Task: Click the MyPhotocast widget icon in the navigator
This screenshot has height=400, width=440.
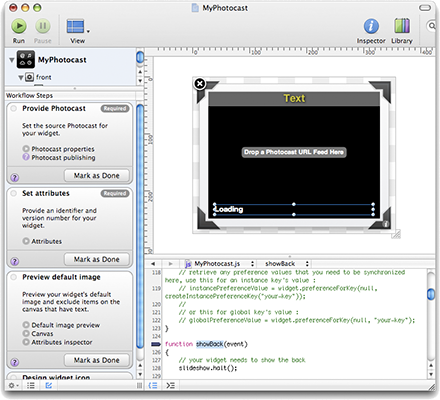Action: 26,59
